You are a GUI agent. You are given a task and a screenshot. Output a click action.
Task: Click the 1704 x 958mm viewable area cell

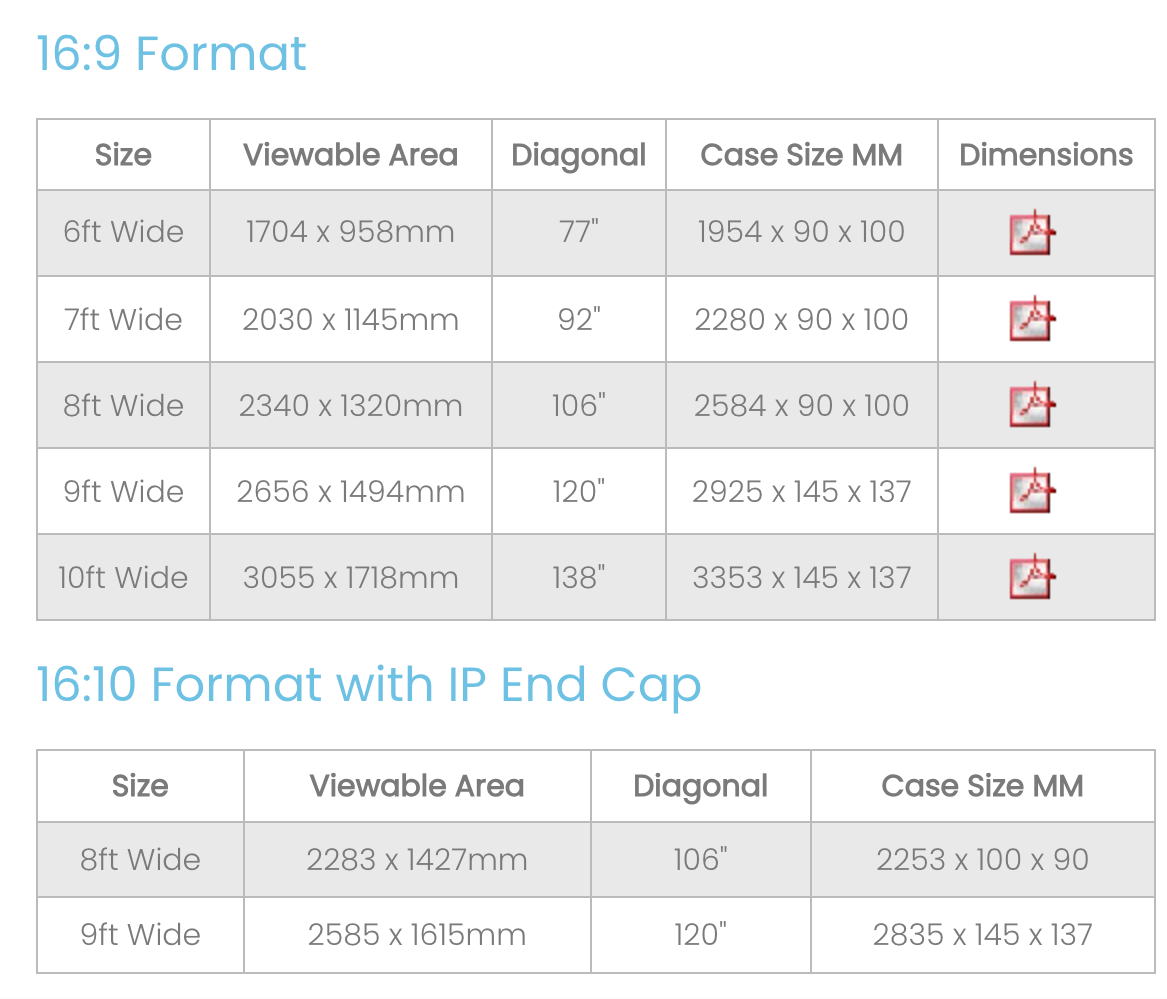pyautogui.click(x=350, y=232)
